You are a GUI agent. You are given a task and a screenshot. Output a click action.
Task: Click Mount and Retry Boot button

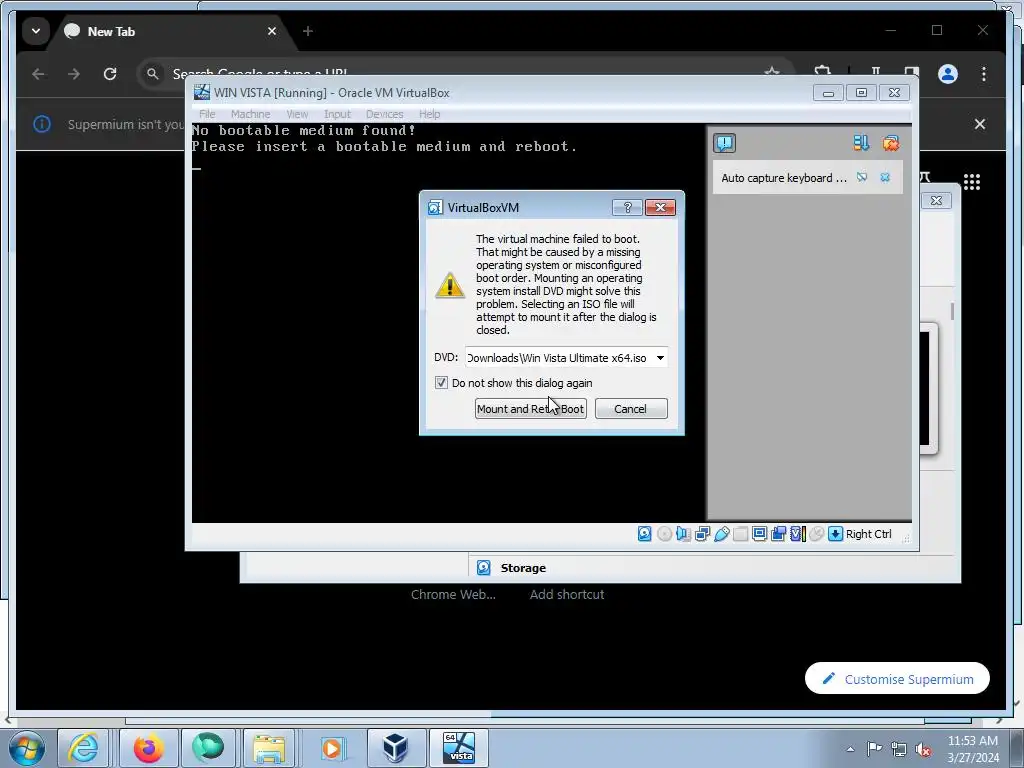(530, 409)
